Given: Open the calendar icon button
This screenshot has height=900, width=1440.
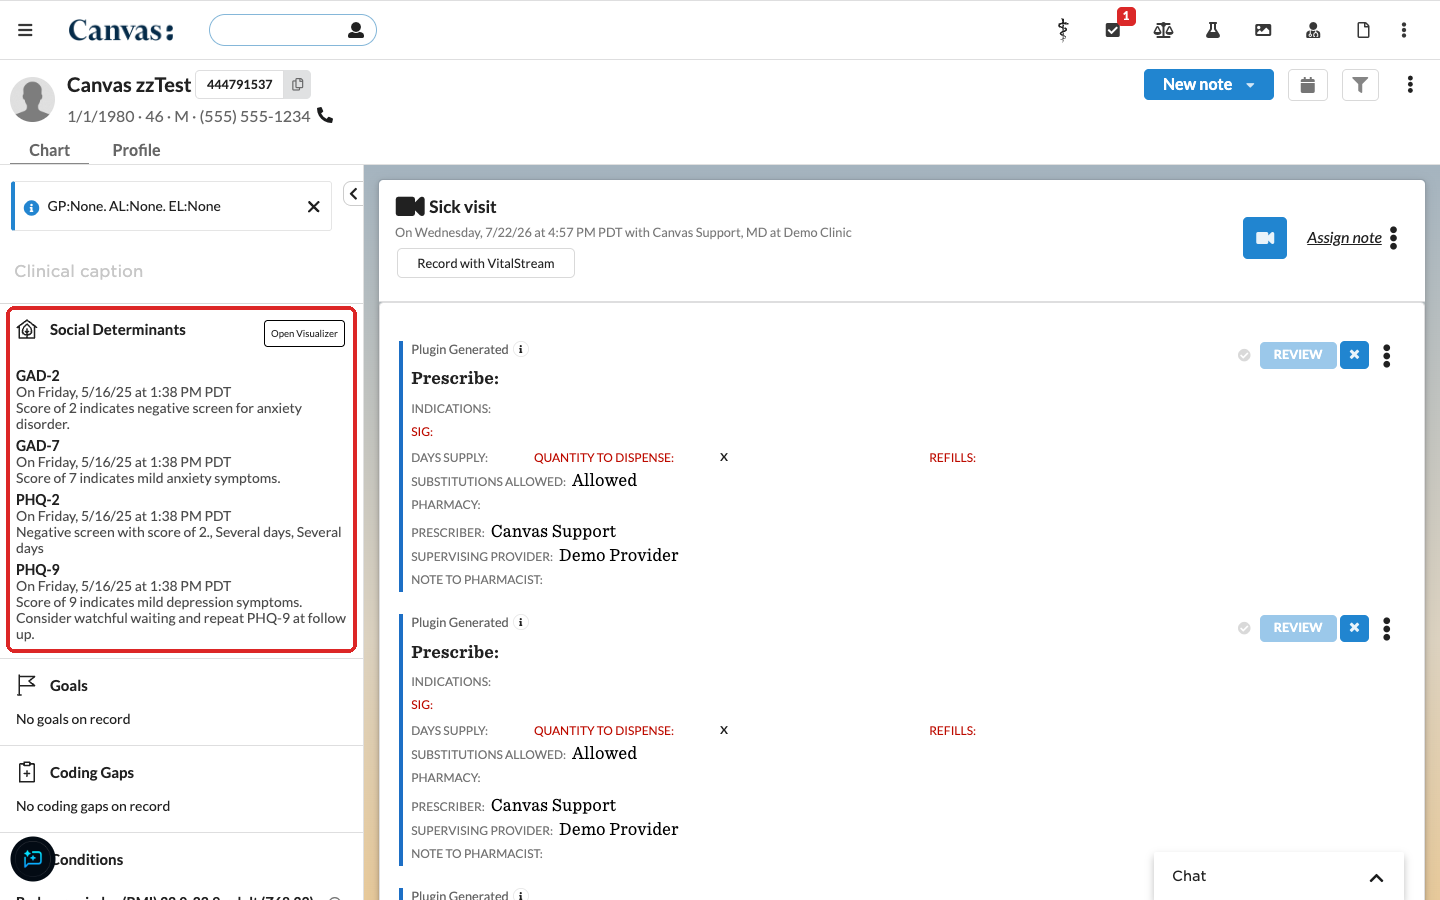Looking at the screenshot, I should (x=1308, y=85).
